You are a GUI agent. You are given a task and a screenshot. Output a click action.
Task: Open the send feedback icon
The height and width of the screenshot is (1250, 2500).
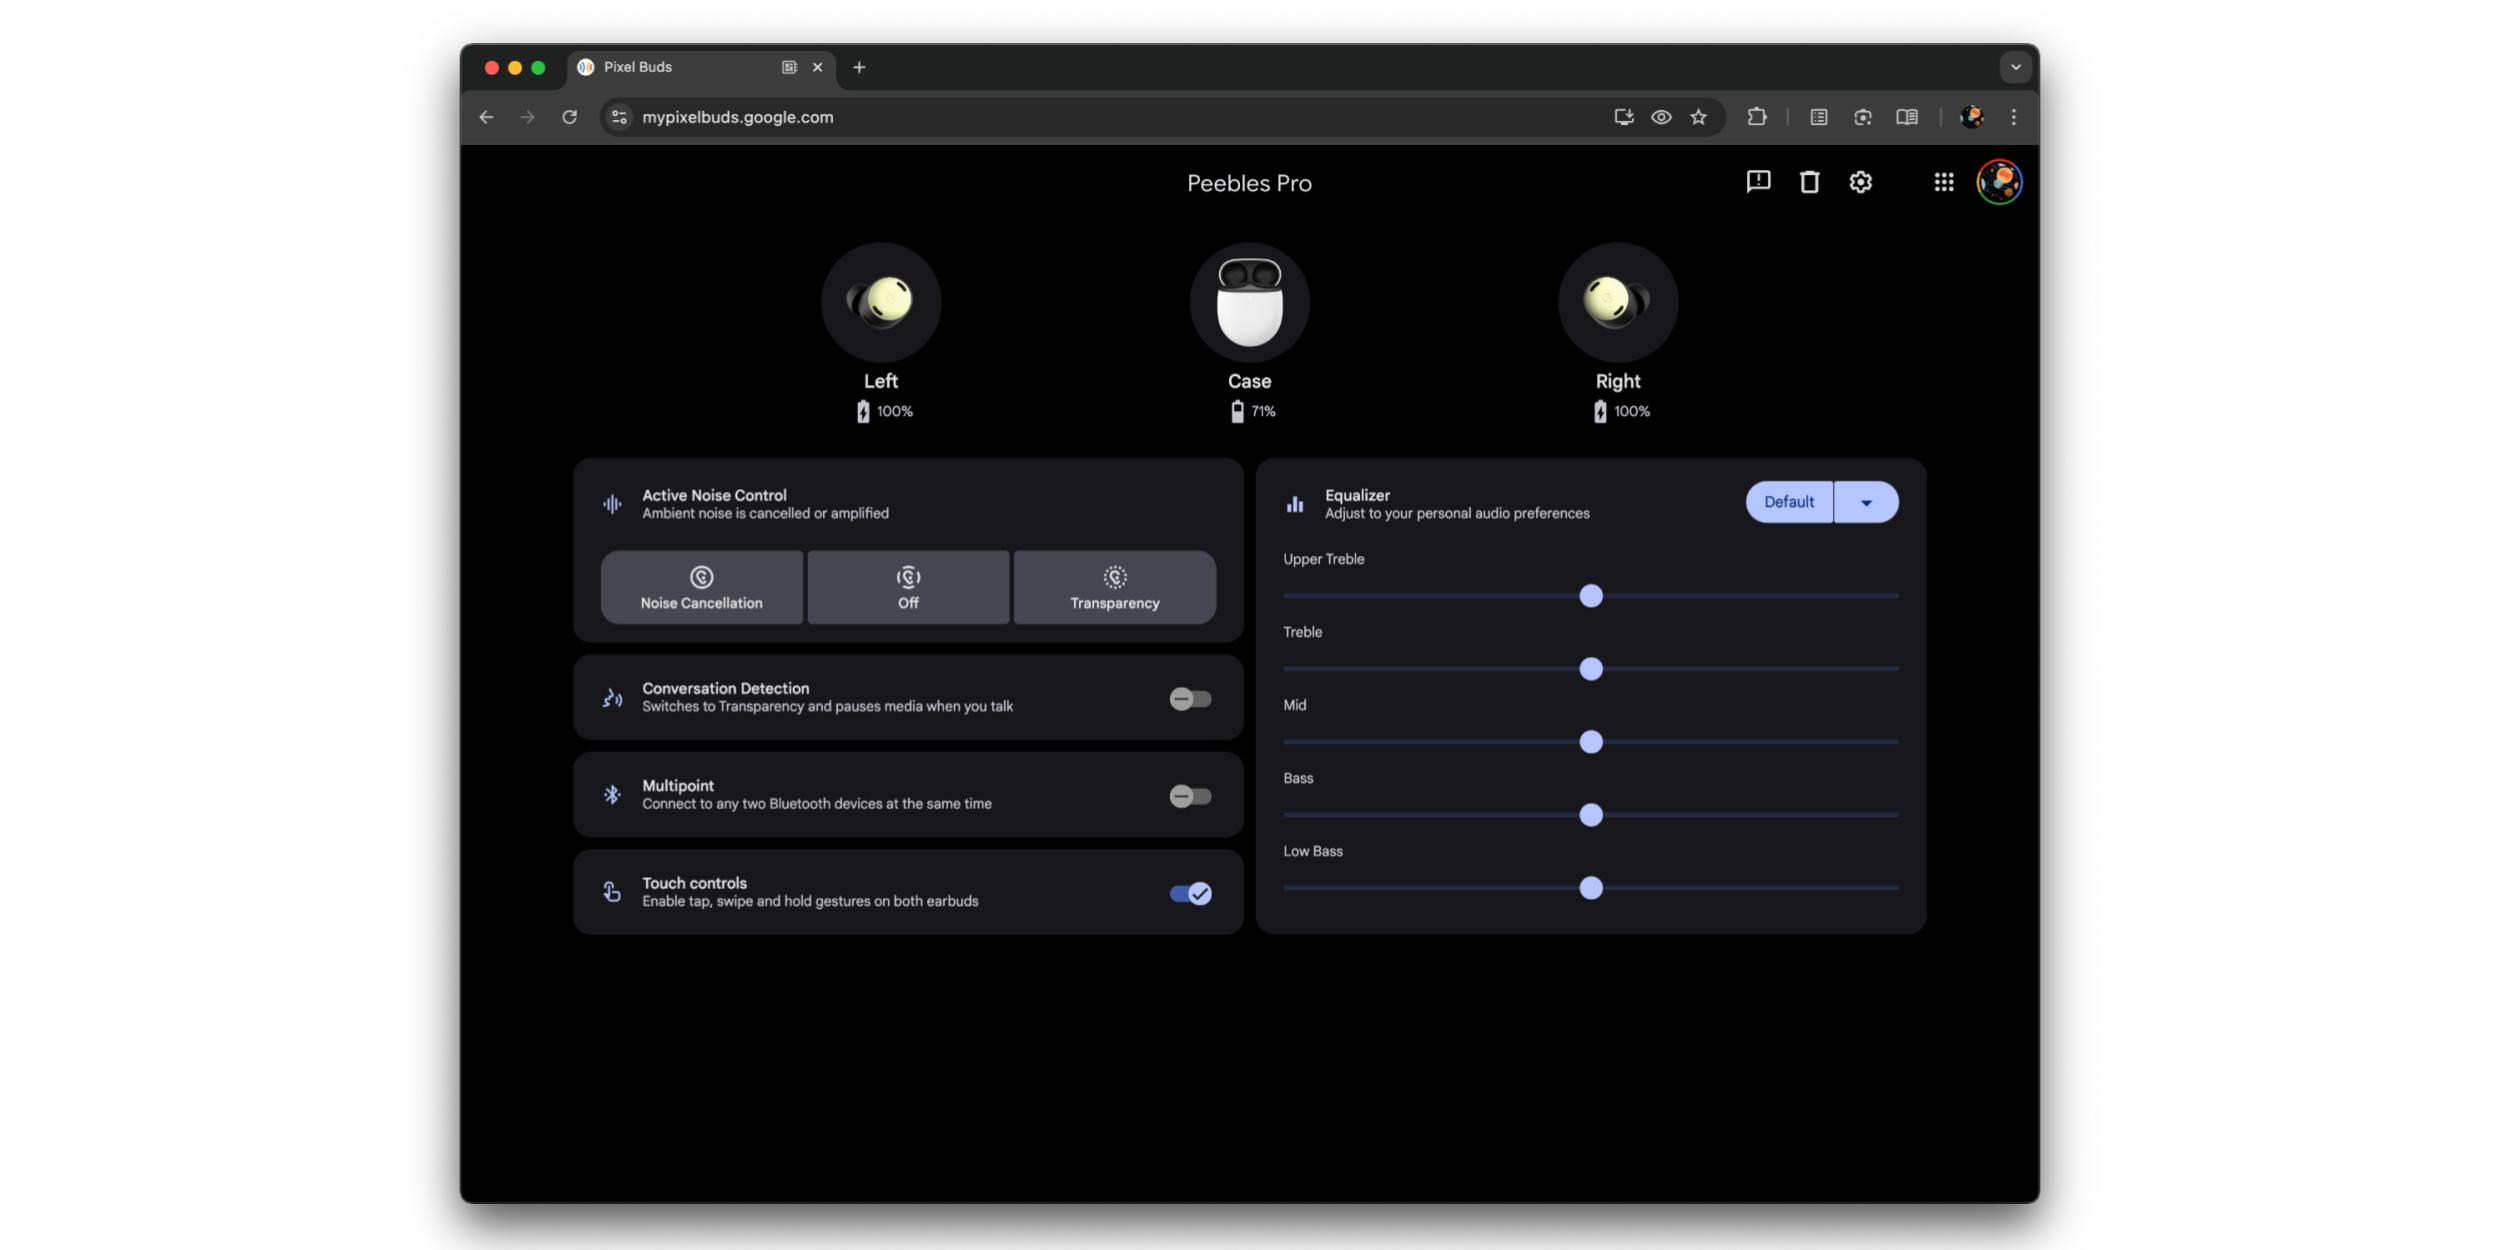click(x=1758, y=182)
